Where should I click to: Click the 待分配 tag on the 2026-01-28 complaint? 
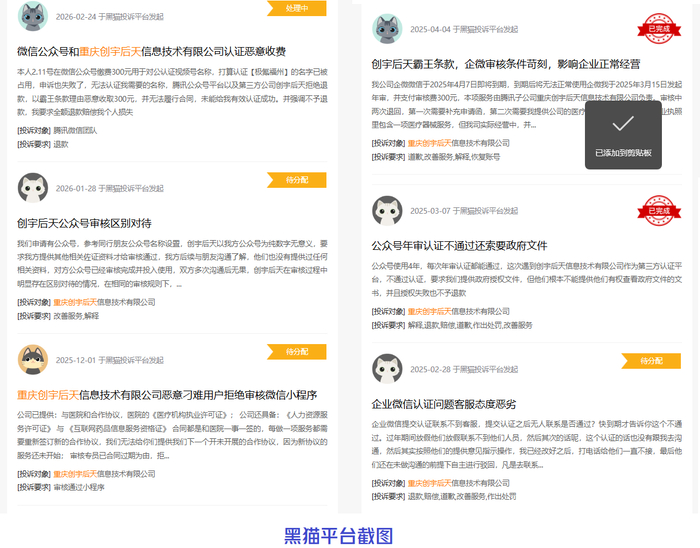coord(297,180)
